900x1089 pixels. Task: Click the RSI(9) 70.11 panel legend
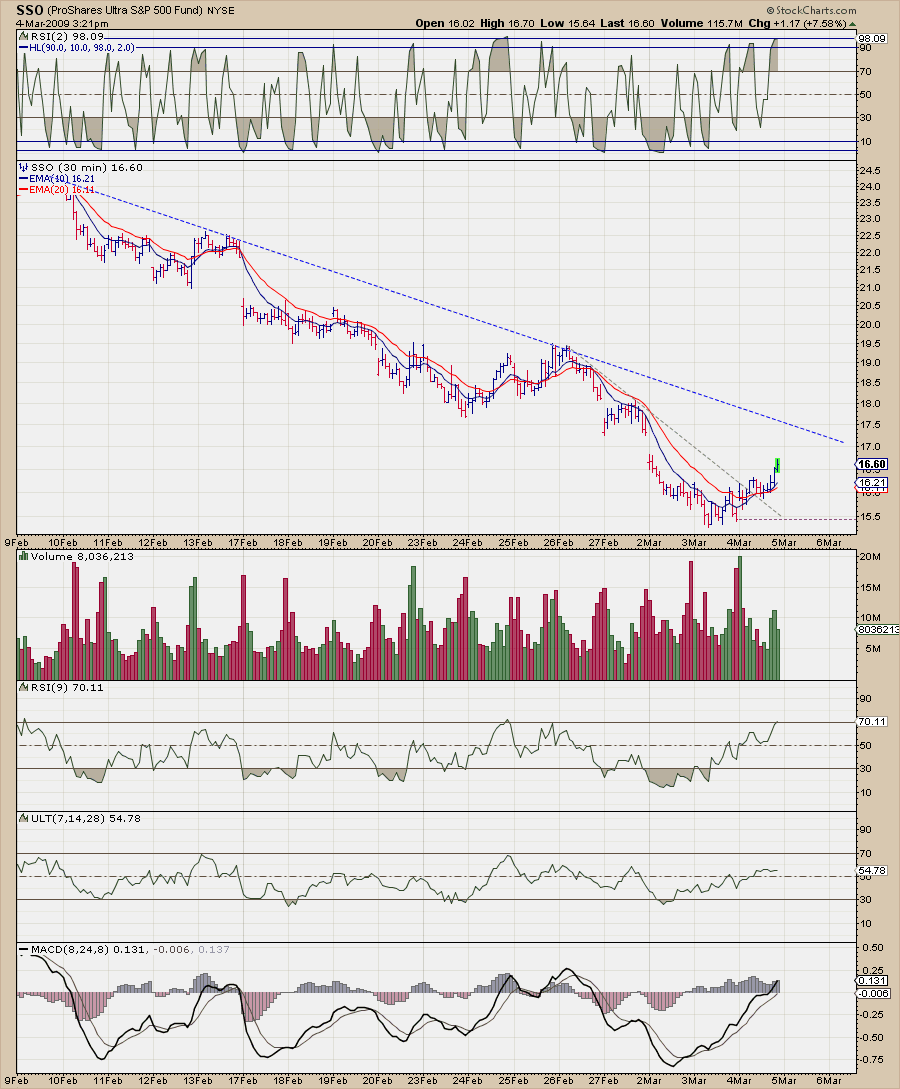tap(62, 687)
